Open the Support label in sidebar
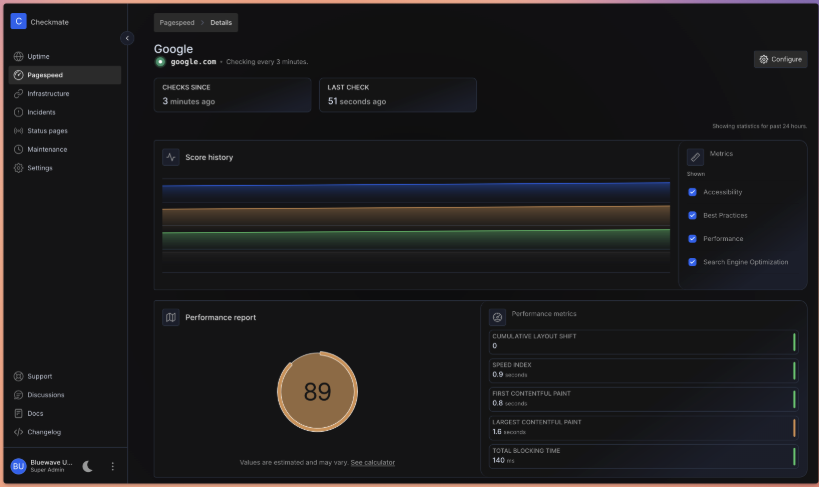 click(x=40, y=376)
